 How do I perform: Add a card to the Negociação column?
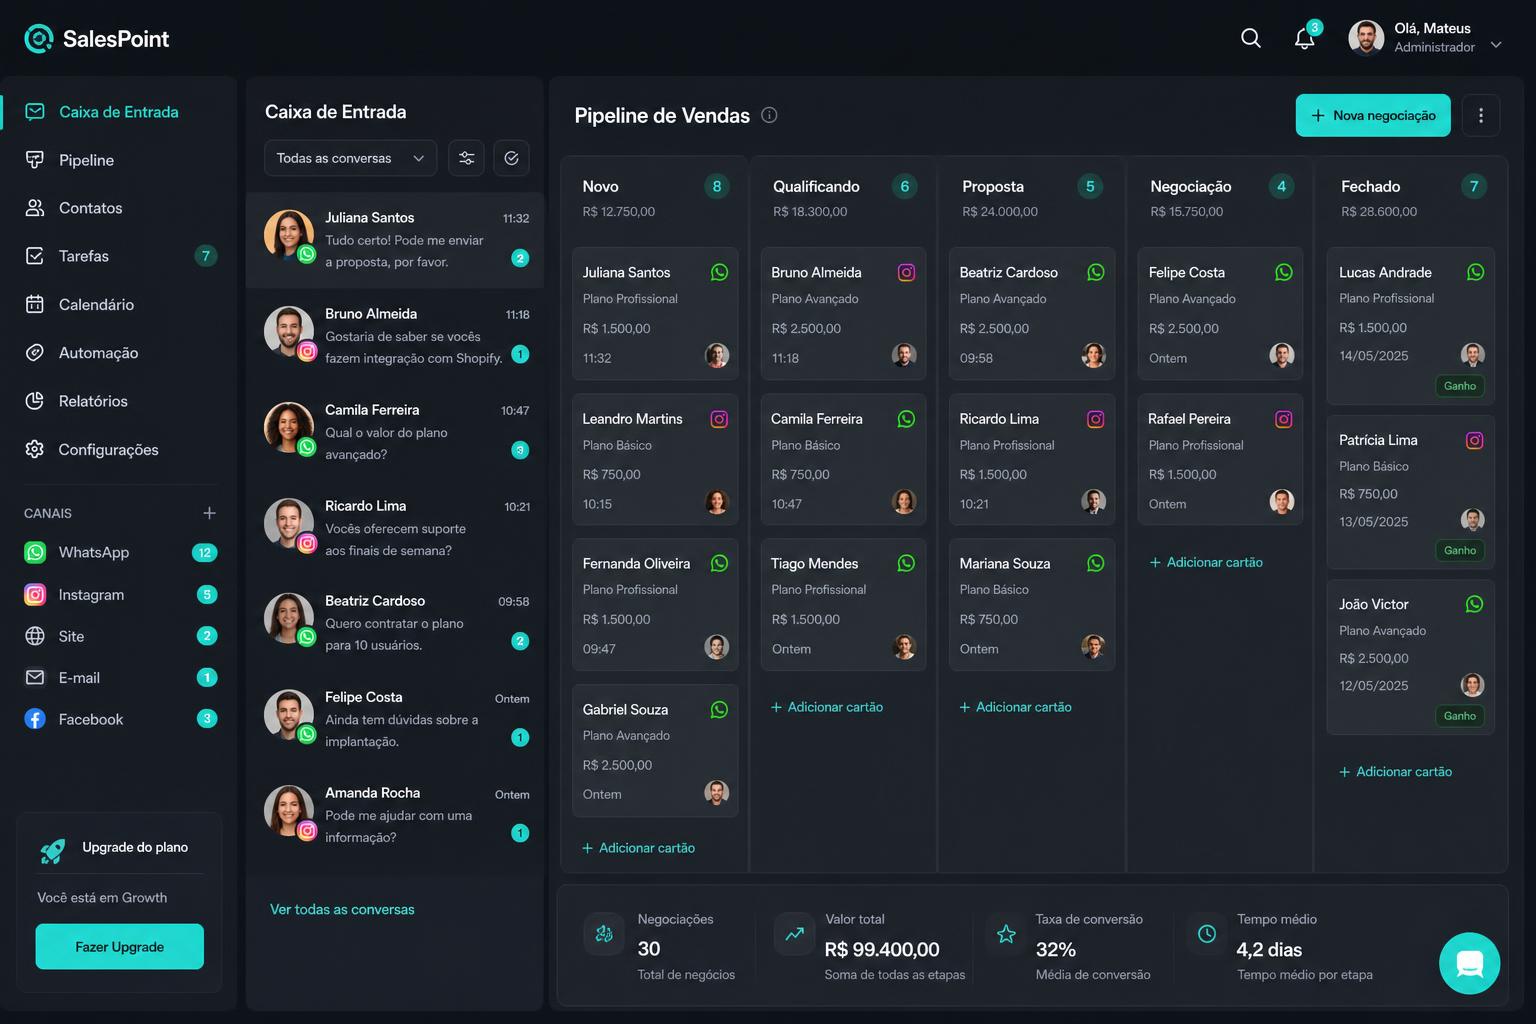pos(1206,562)
